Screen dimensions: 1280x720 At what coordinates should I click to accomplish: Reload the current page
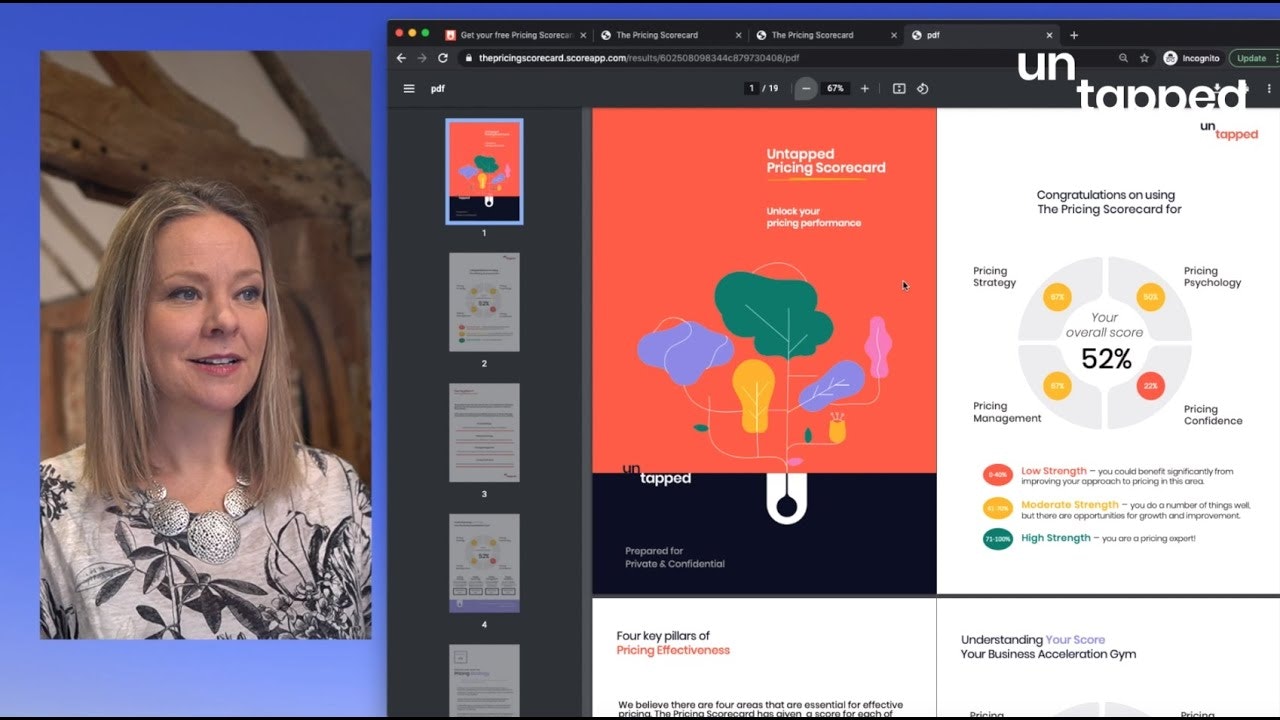tap(442, 58)
